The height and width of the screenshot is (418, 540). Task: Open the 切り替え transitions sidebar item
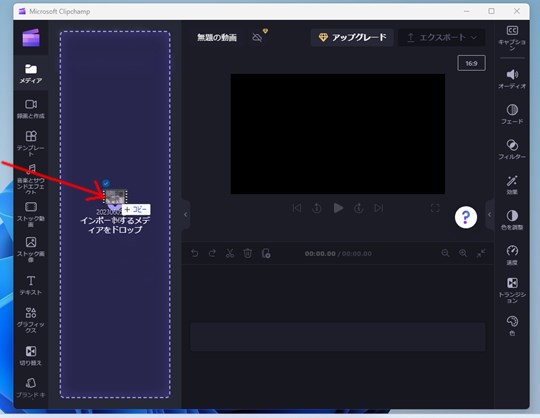click(31, 356)
